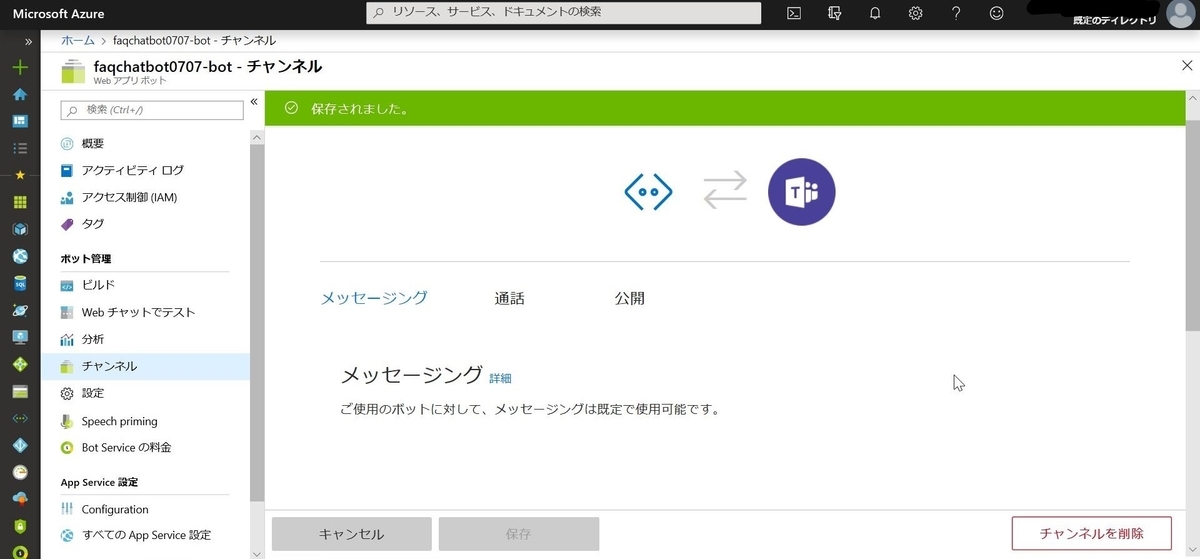Open Monitor gauge sidebar icon
1200x559 pixels.
[20, 472]
